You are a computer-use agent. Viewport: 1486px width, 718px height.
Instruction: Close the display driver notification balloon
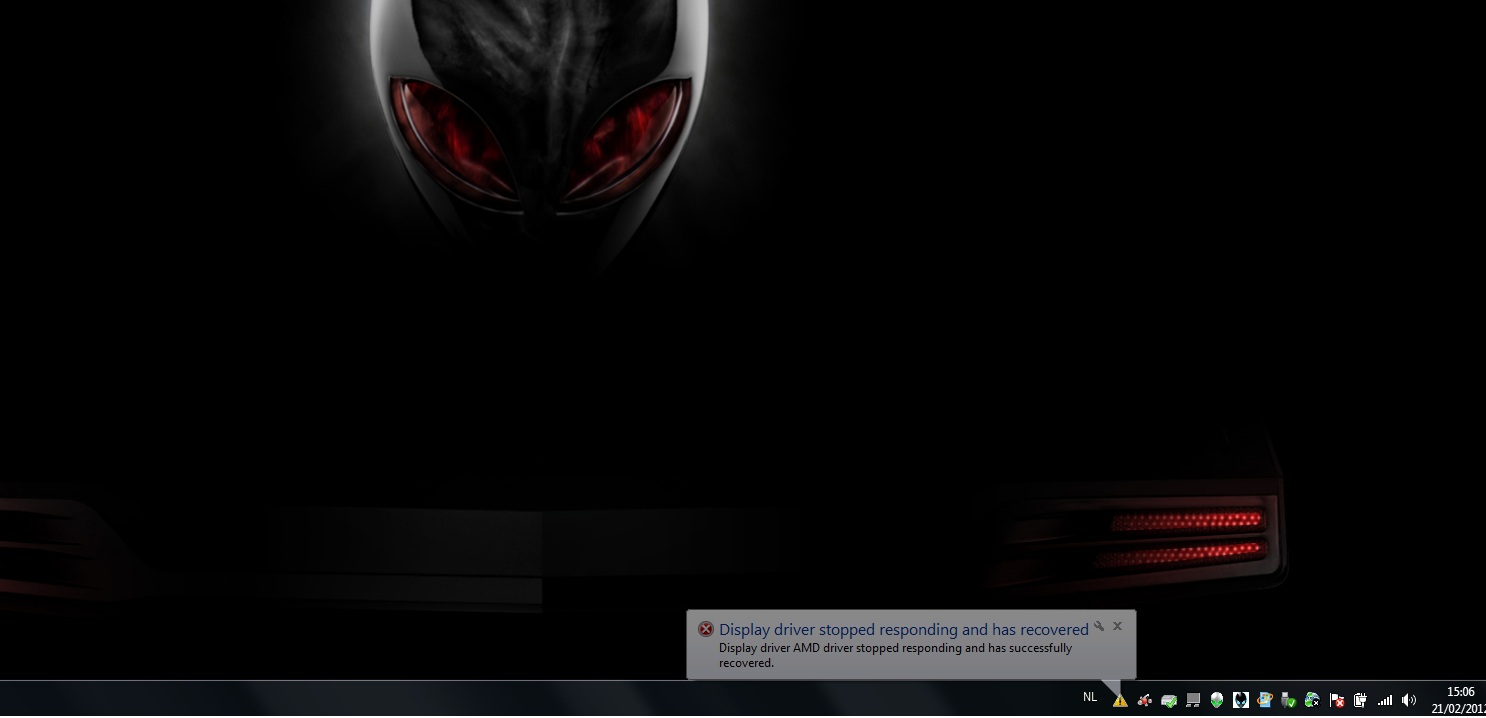click(x=1117, y=626)
